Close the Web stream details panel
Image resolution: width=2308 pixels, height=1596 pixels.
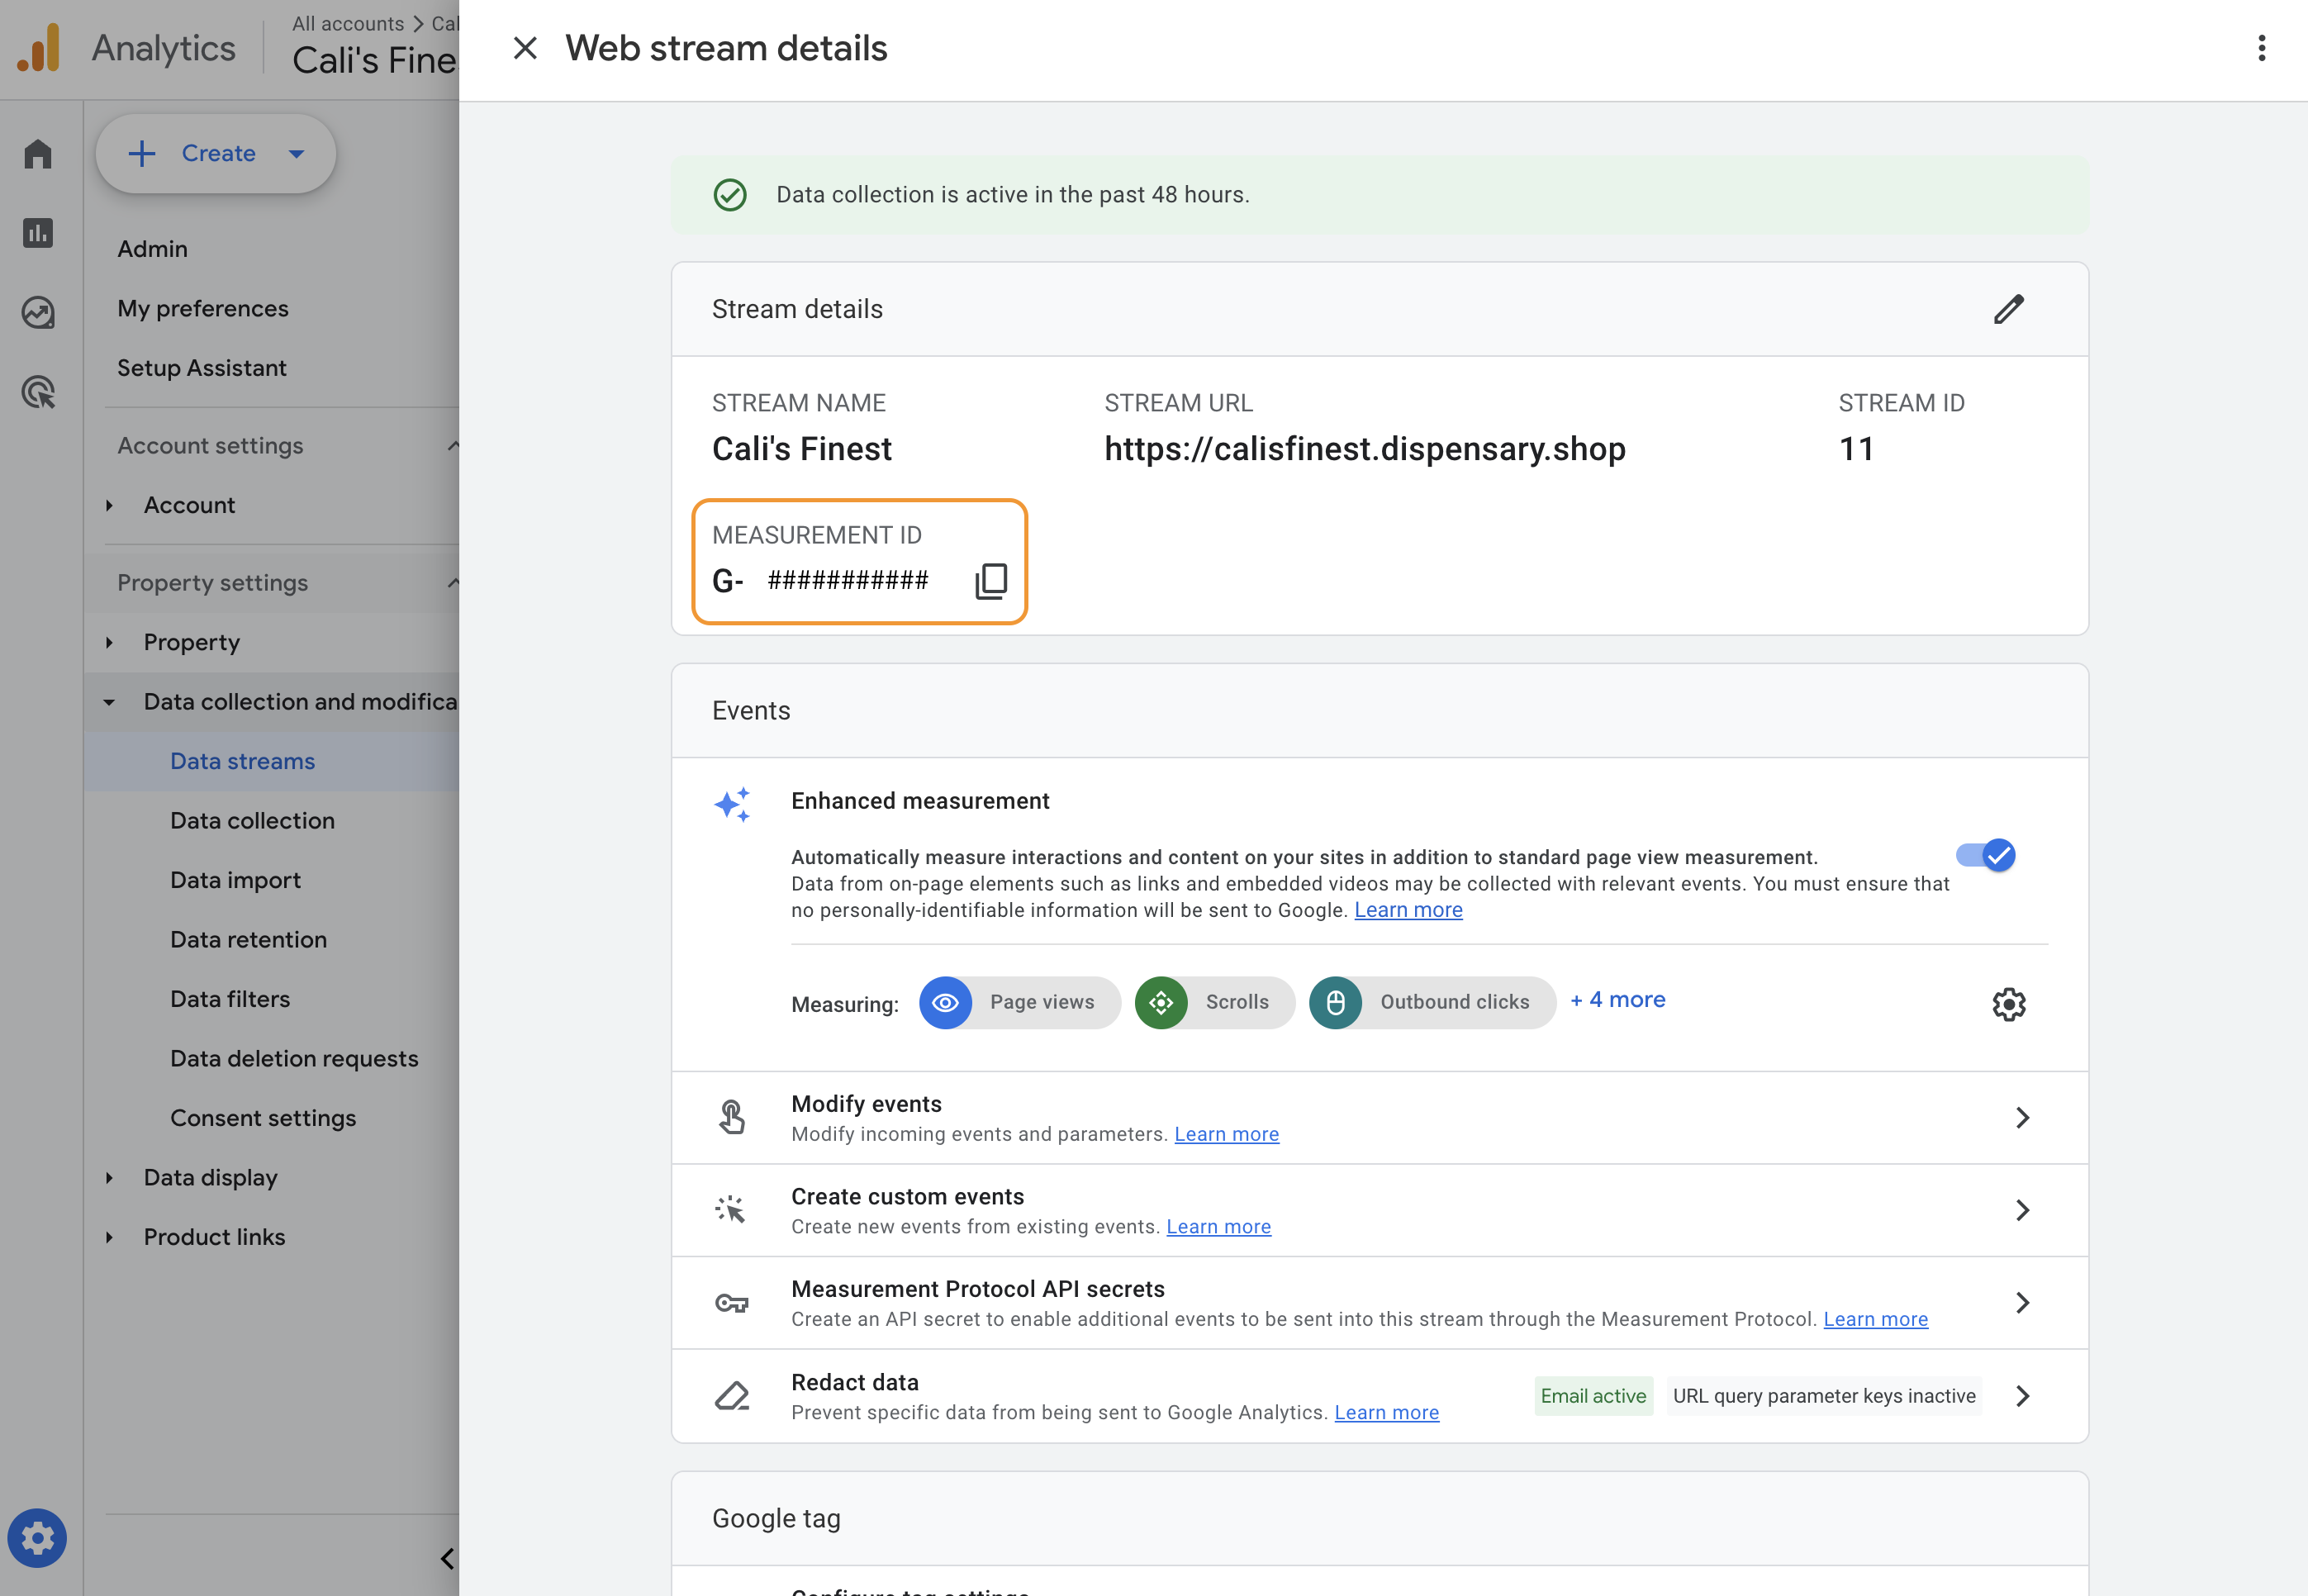click(525, 48)
